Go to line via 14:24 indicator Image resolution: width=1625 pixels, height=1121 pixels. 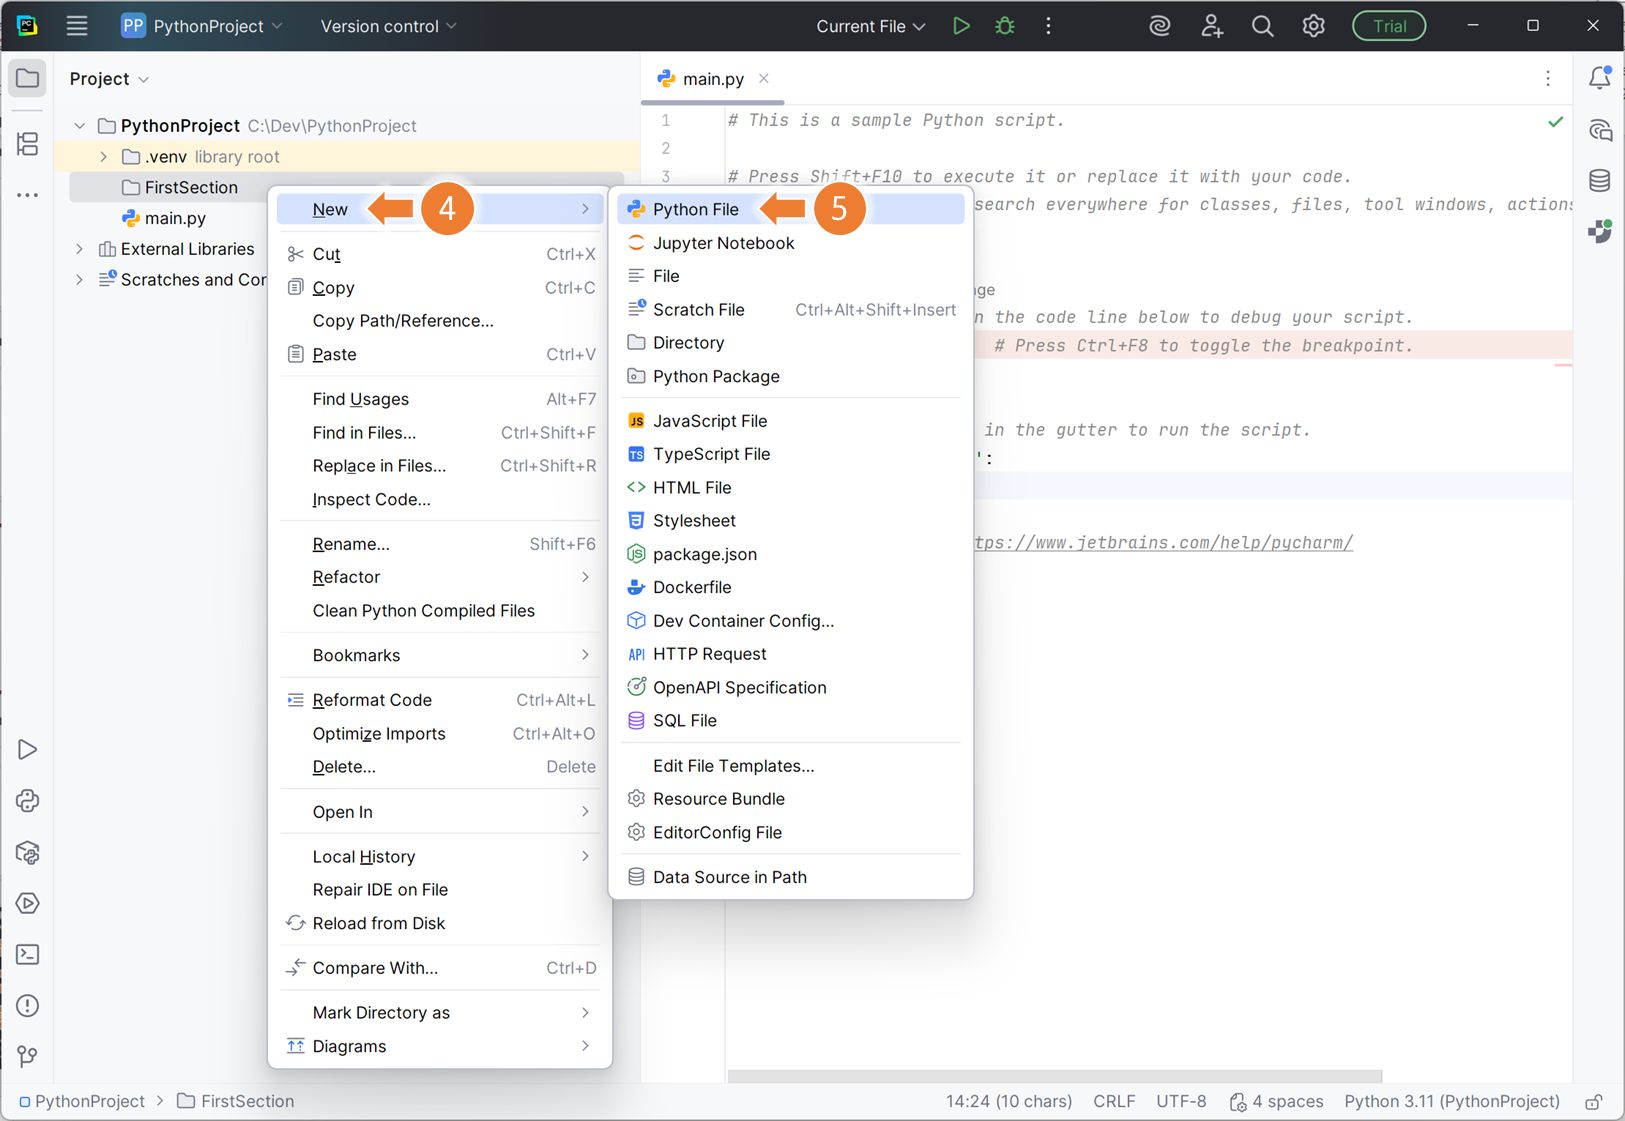tap(1009, 1101)
